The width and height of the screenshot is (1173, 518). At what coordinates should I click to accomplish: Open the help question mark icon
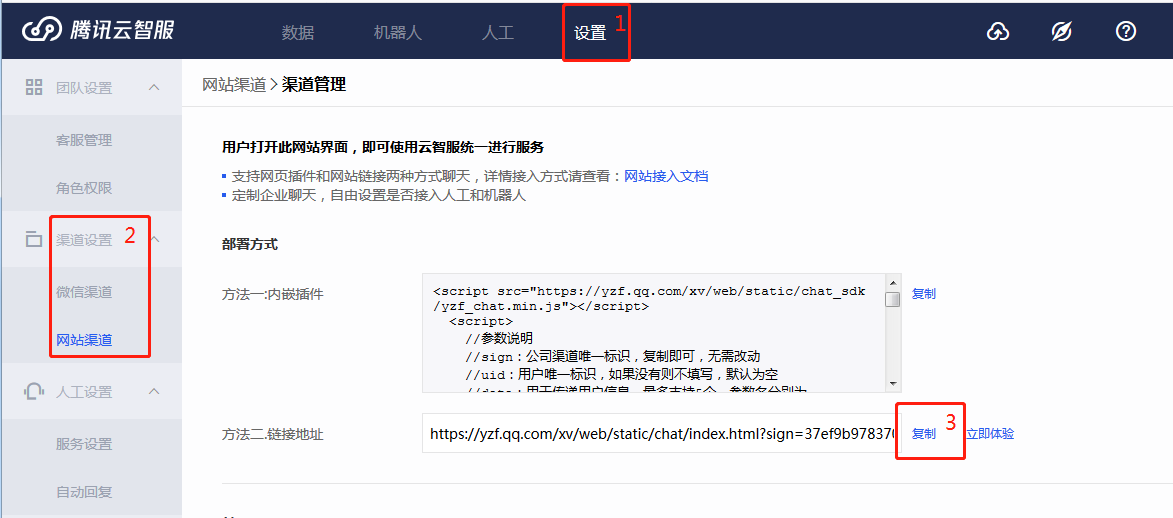[x=1126, y=31]
